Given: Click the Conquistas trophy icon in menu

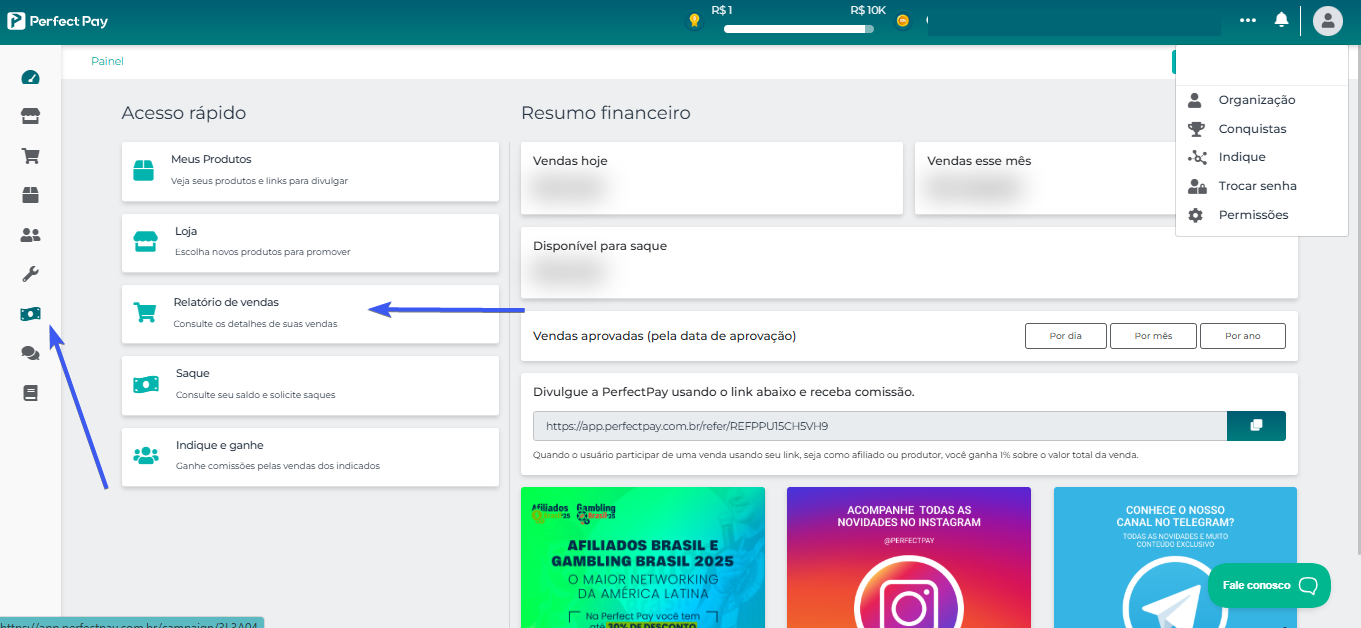Looking at the screenshot, I should click(x=1196, y=129).
